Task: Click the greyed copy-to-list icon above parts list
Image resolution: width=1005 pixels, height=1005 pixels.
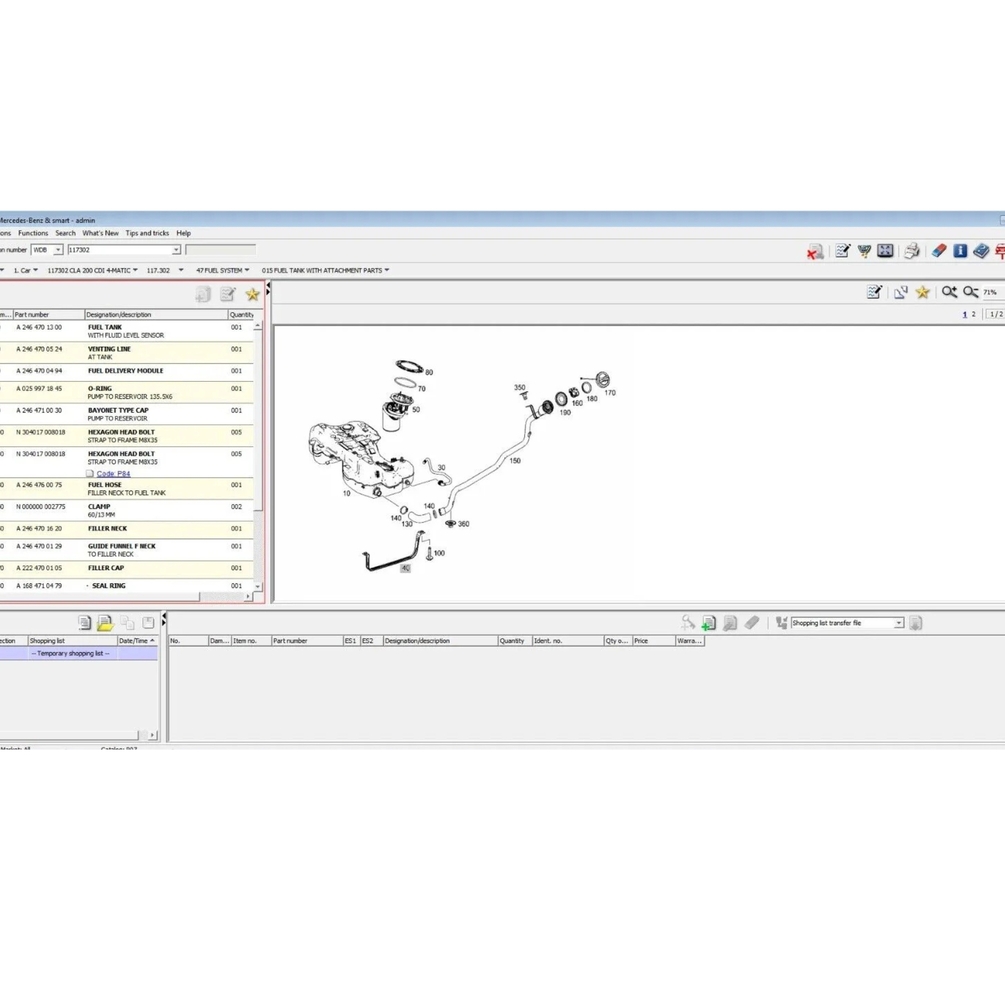Action: (203, 294)
